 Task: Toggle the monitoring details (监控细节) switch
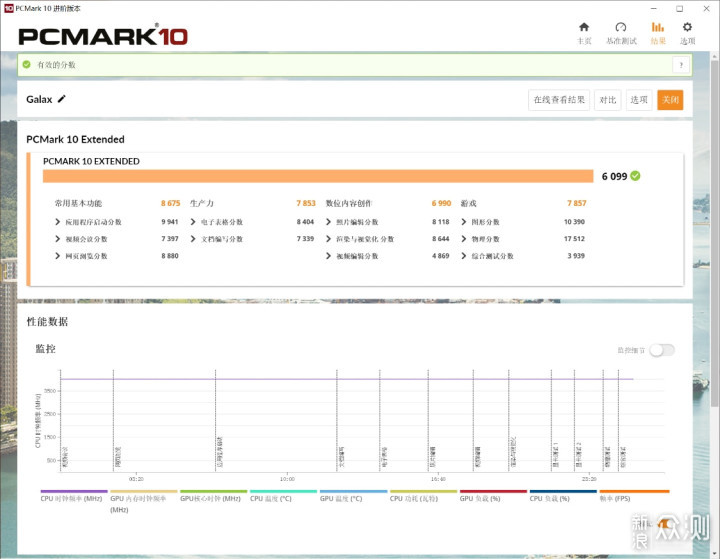point(662,350)
